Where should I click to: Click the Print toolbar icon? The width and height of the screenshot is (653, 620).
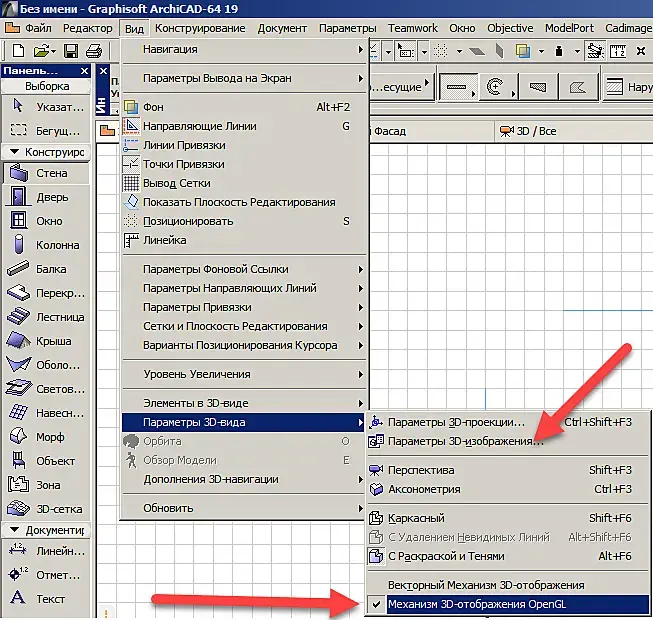point(94,51)
